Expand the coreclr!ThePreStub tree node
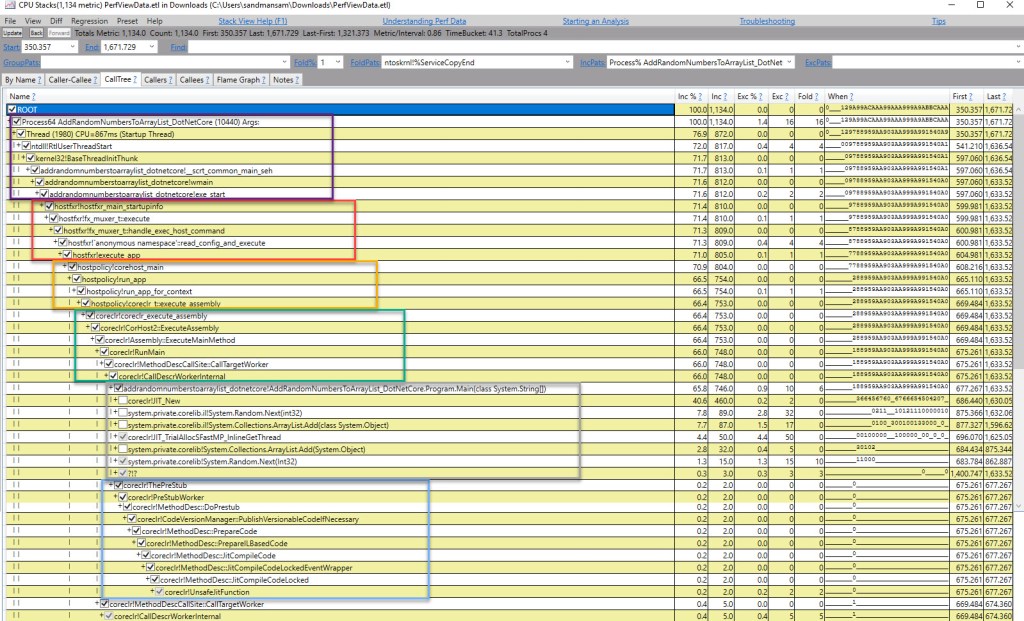The width and height of the screenshot is (1024, 621). point(110,485)
